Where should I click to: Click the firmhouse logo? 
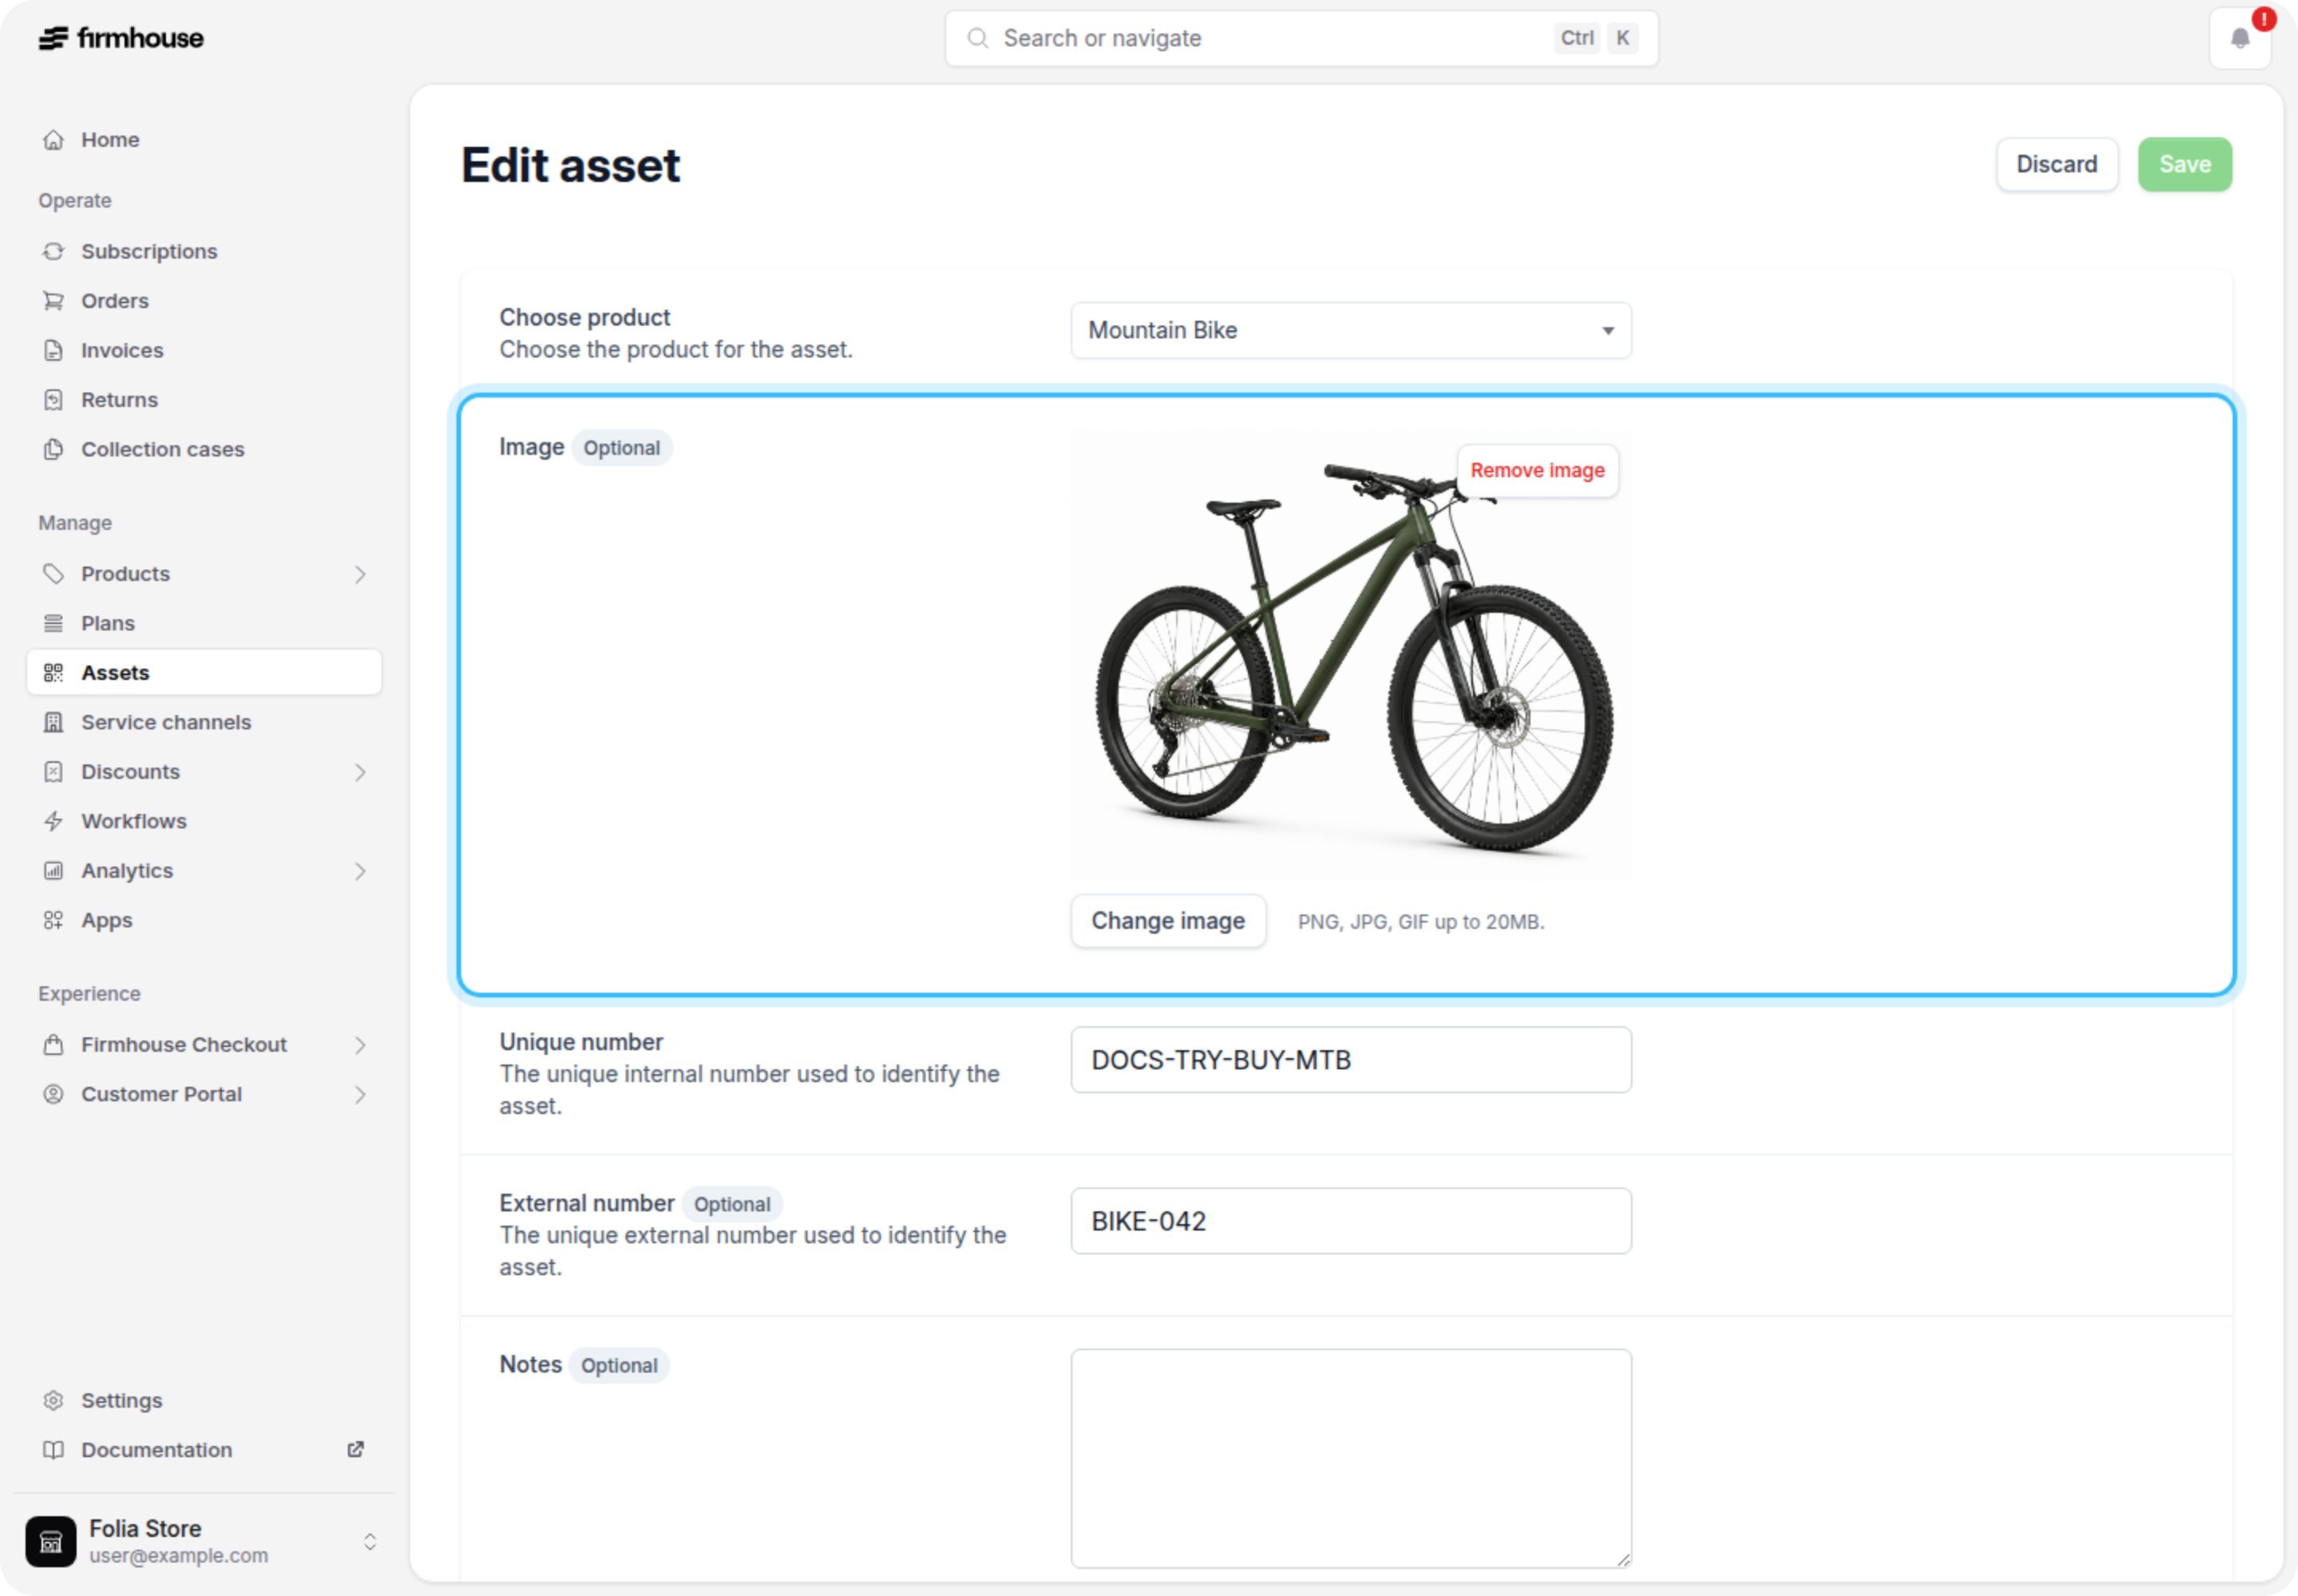121,38
